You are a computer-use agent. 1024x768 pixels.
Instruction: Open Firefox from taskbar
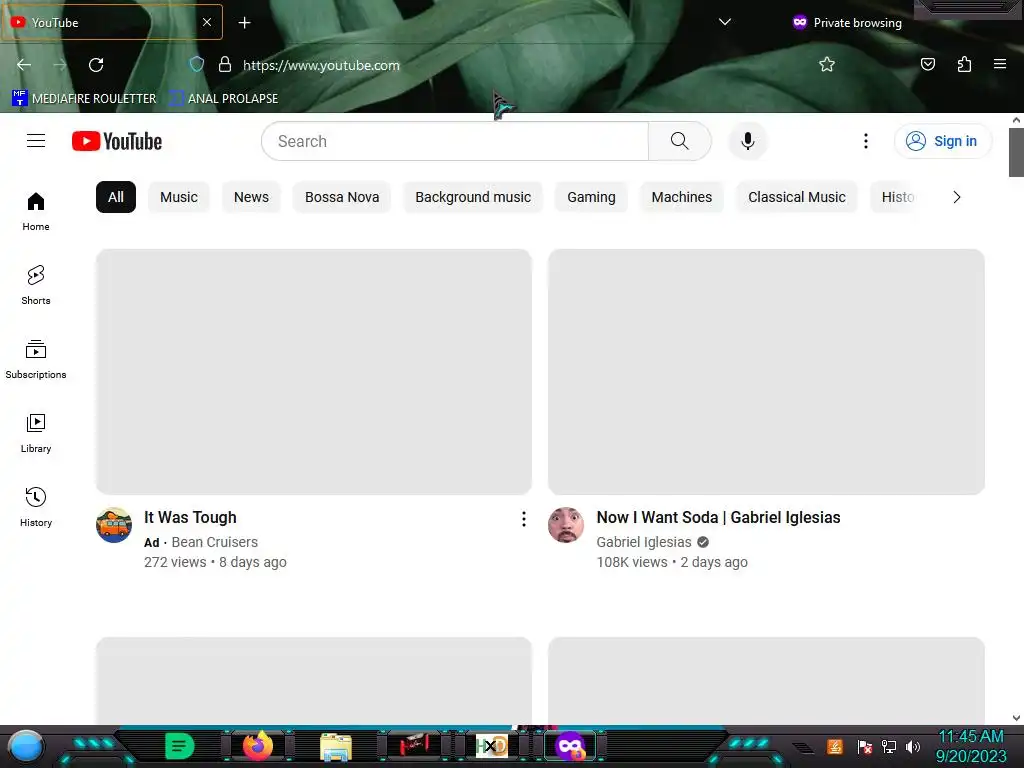258,746
